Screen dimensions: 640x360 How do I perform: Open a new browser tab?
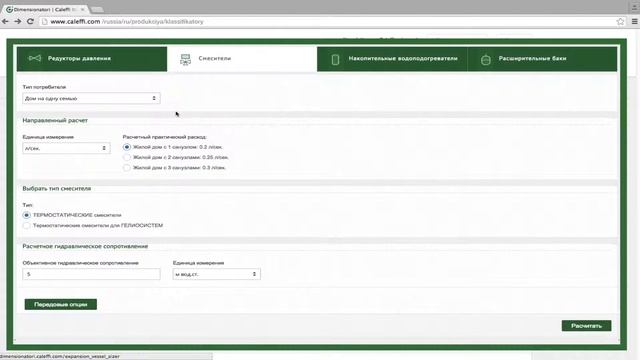pos(97,9)
